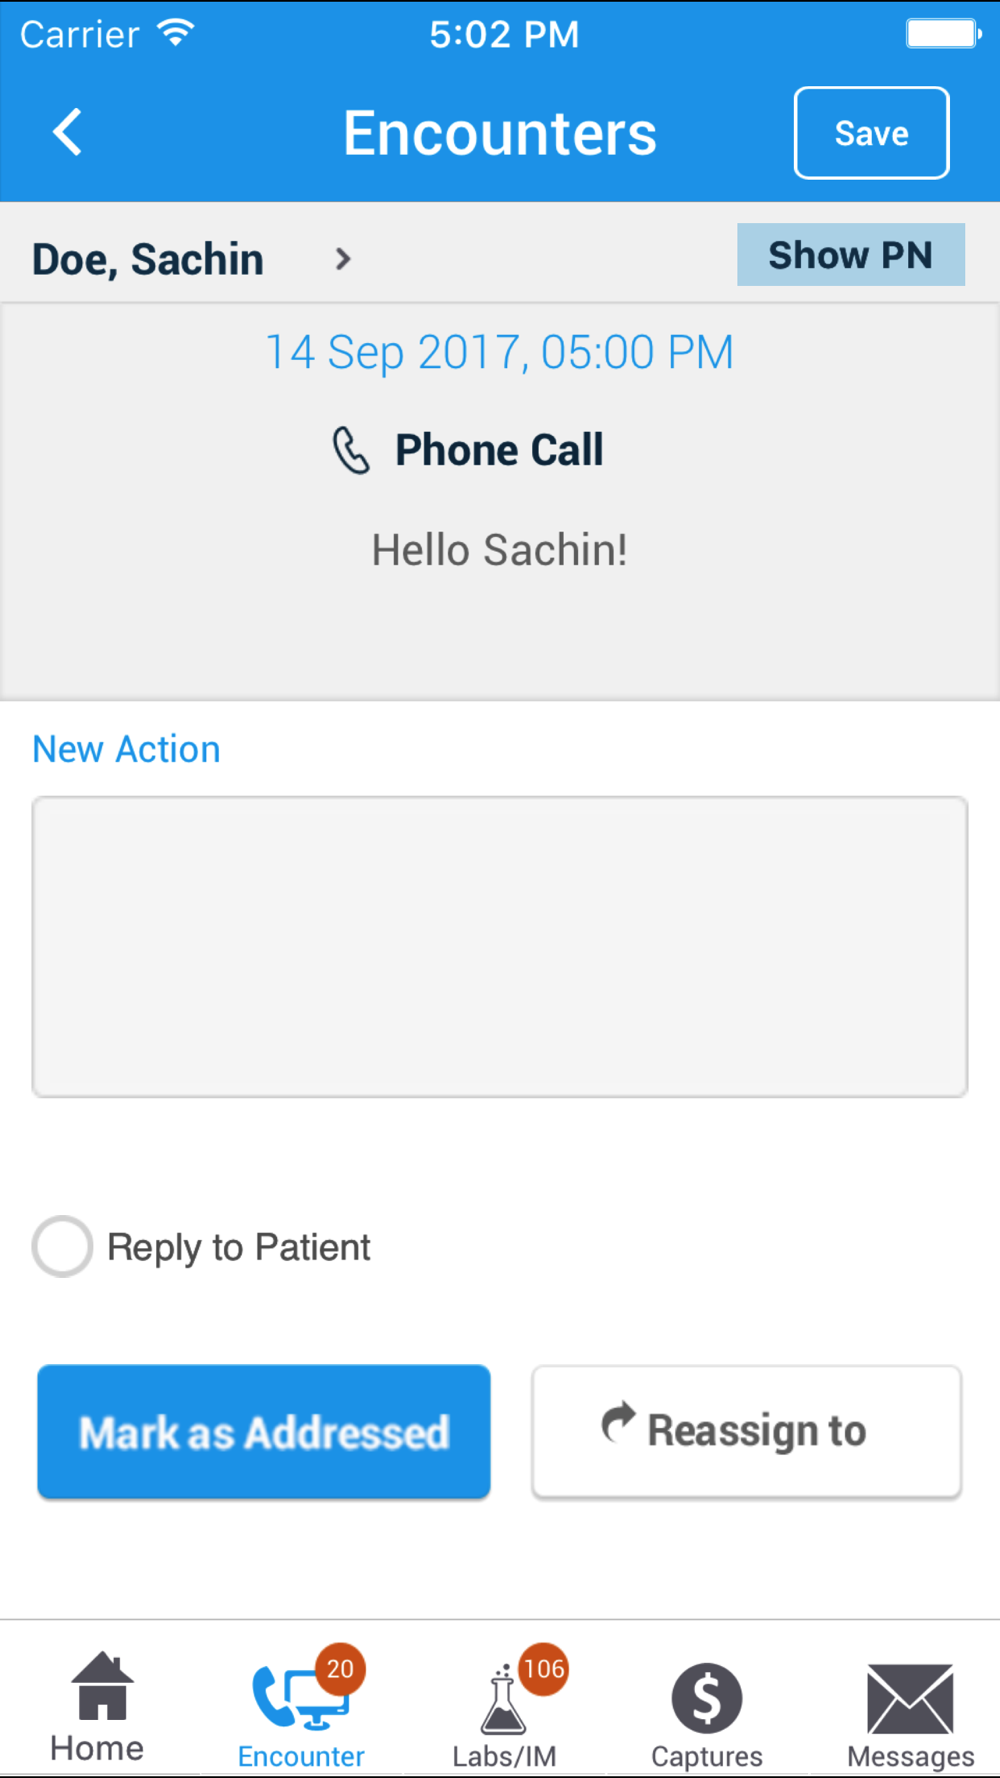Open the Home tab icon
The width and height of the screenshot is (1000, 1778).
click(x=102, y=1686)
